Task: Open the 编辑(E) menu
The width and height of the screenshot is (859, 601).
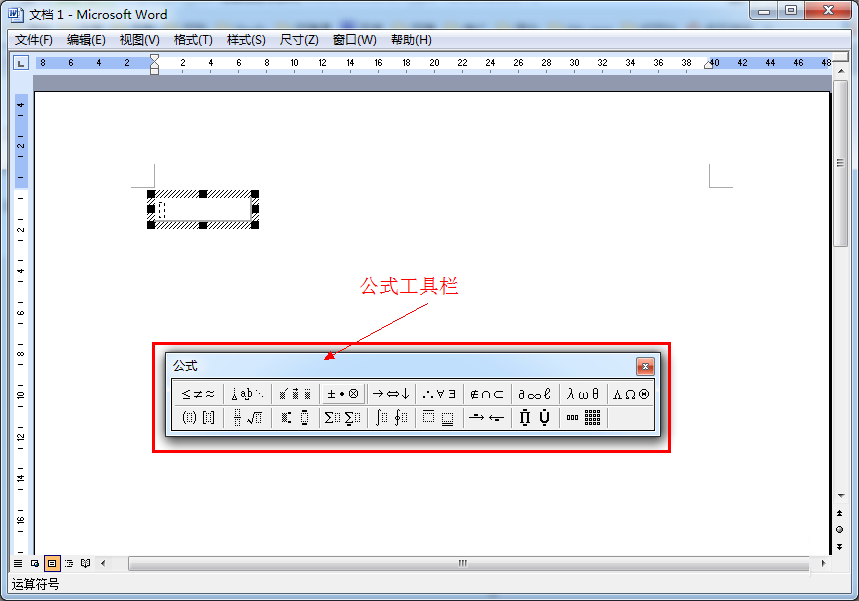Action: 86,40
